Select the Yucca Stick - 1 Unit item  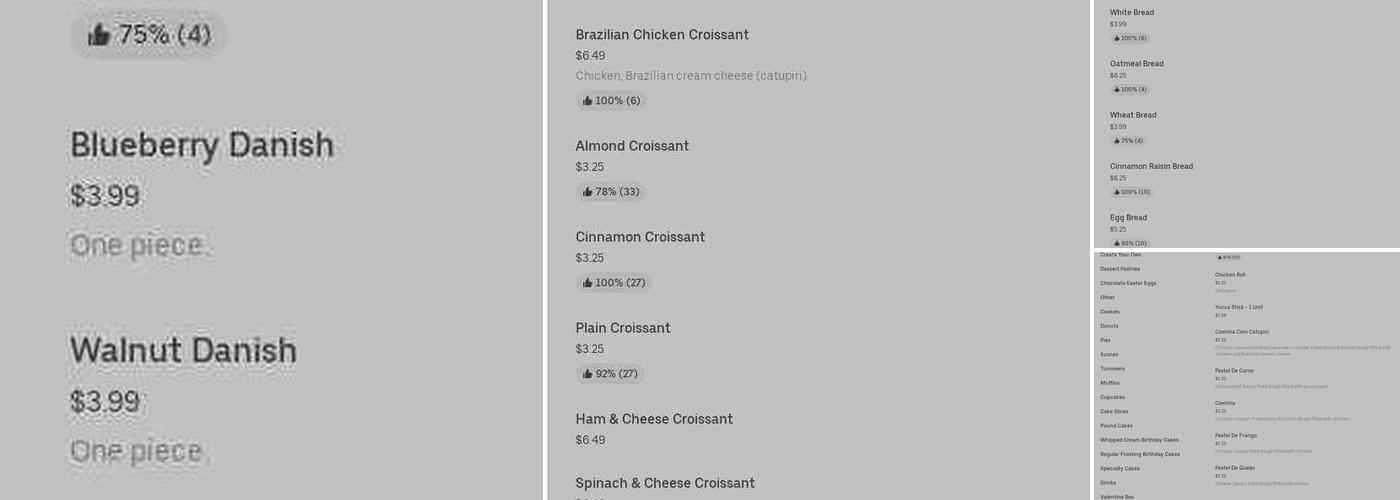(1239, 307)
